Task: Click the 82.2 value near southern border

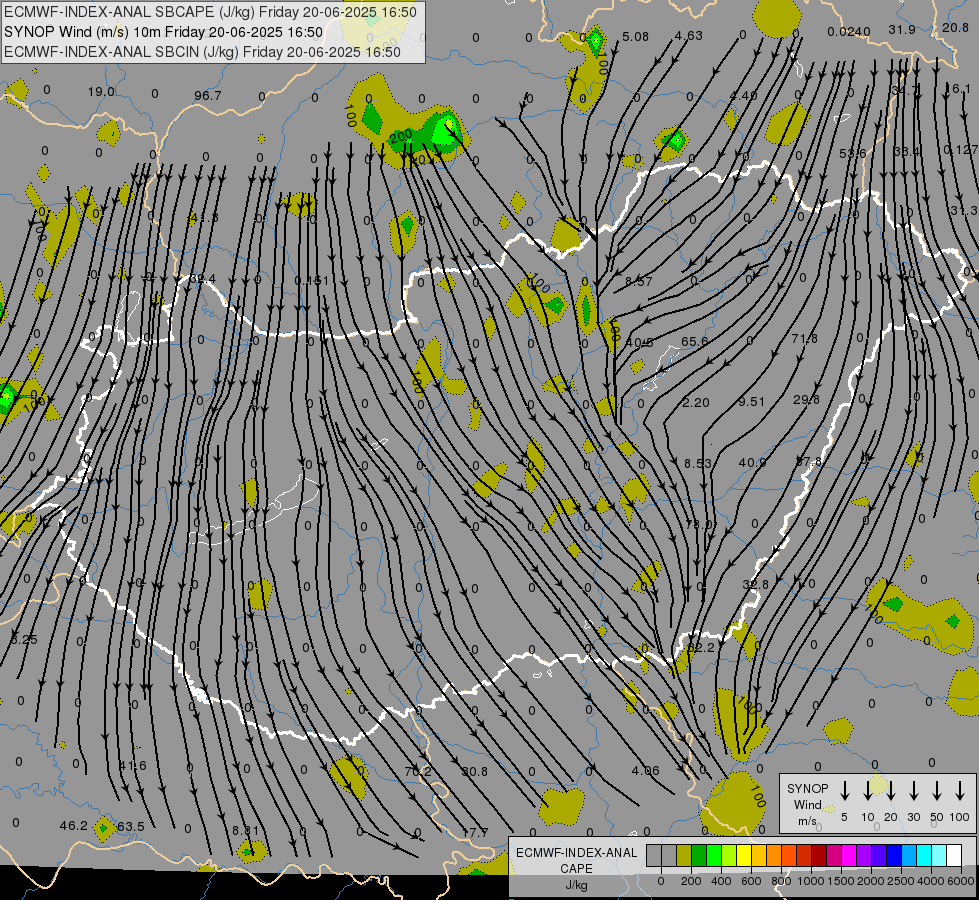Action: pos(701,648)
